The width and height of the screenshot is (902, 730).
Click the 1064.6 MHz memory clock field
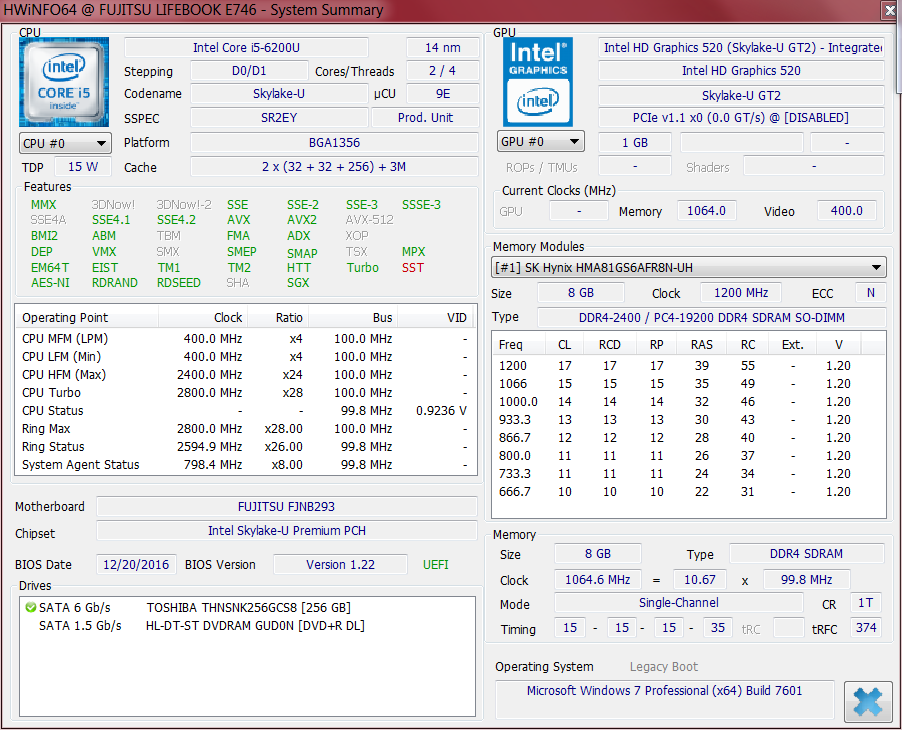point(597,580)
